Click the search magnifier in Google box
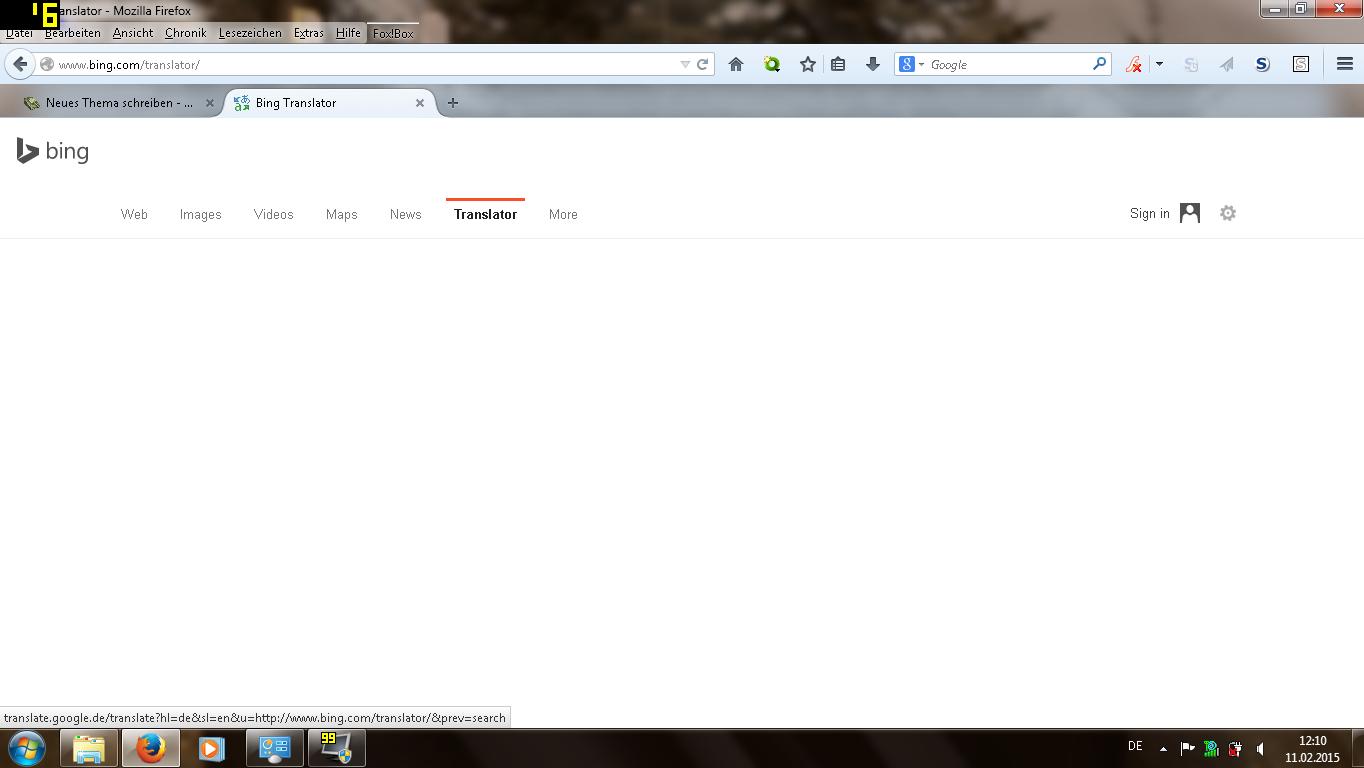The width and height of the screenshot is (1364, 768). 1099,64
